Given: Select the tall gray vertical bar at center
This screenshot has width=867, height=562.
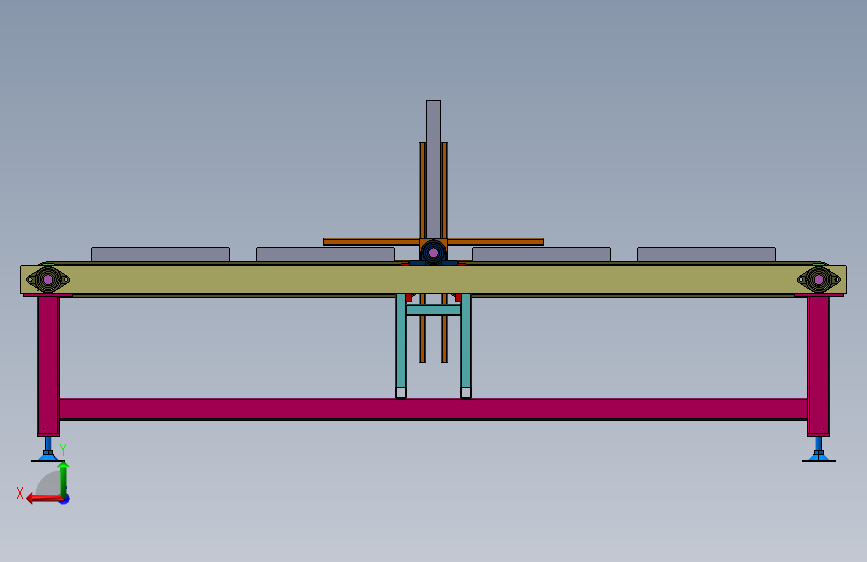Looking at the screenshot, I should (434, 169).
